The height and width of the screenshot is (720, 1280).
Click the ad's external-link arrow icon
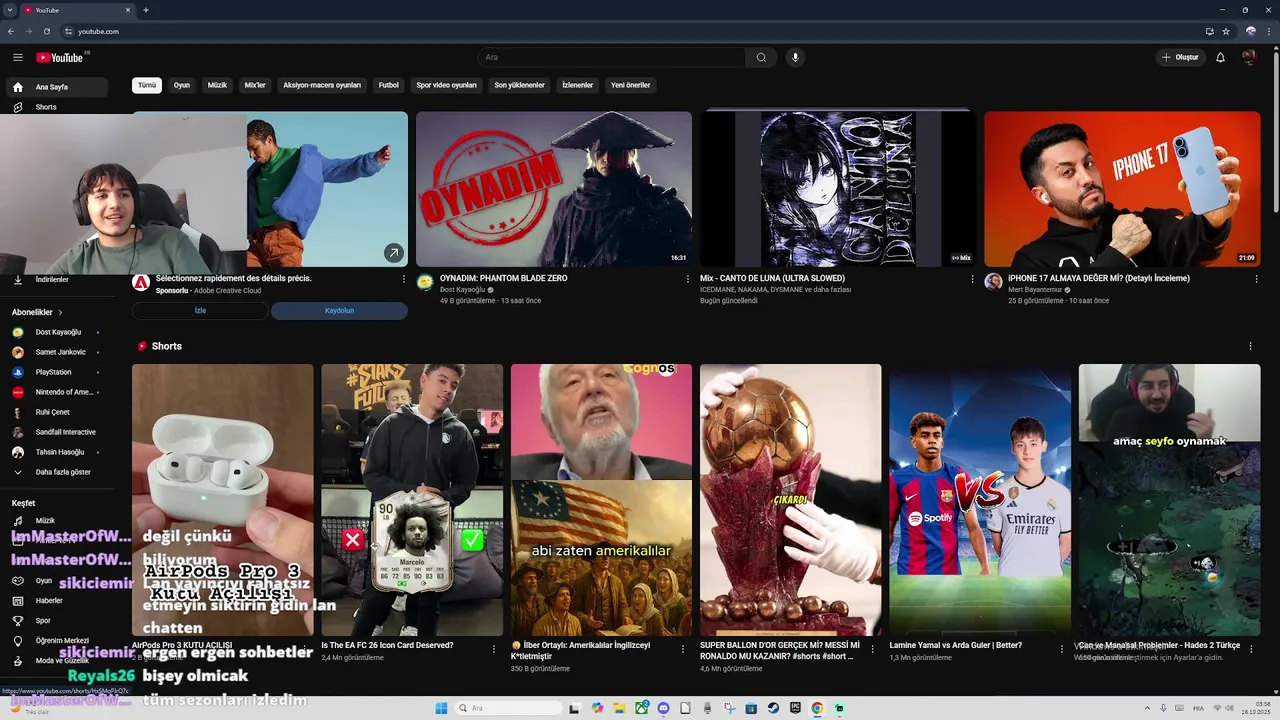pos(394,253)
